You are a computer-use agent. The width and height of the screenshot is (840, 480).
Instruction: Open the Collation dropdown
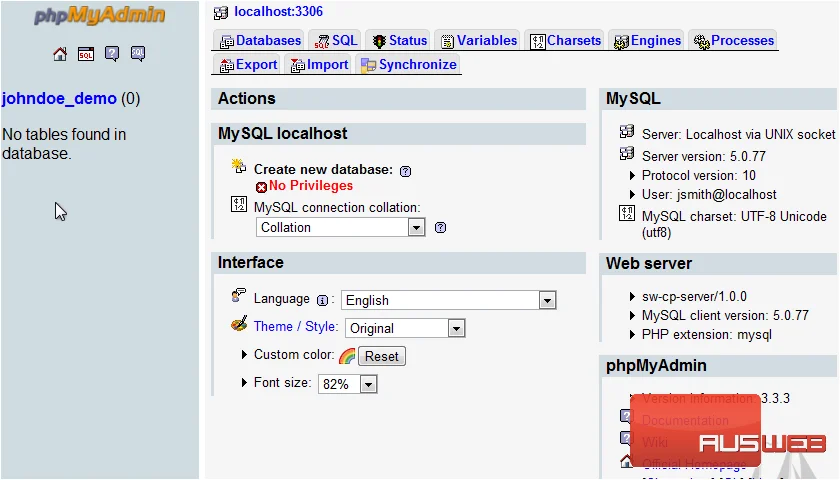point(341,228)
